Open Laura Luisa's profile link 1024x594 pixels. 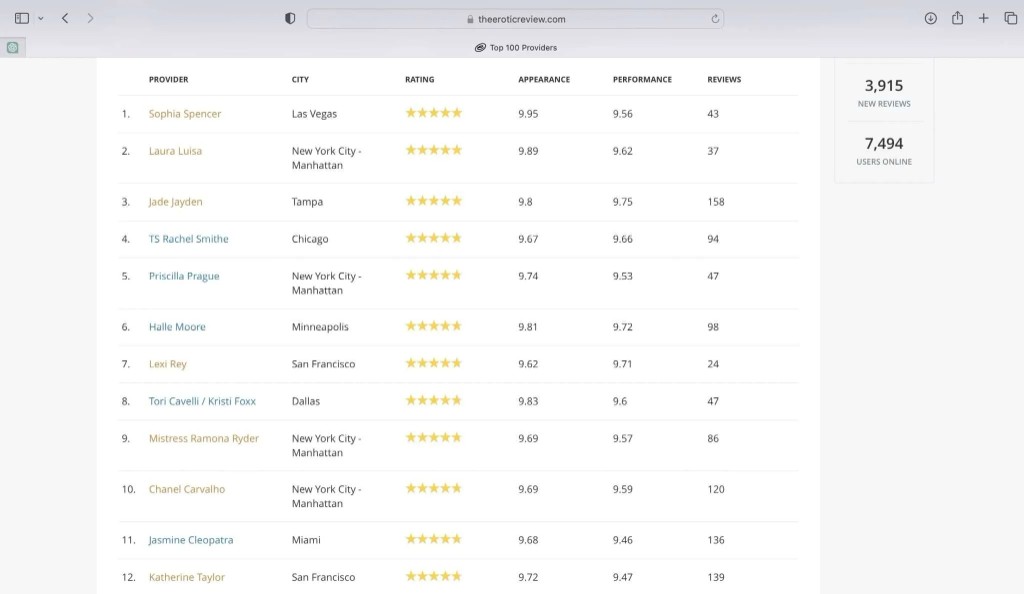pyautogui.click(x=175, y=151)
